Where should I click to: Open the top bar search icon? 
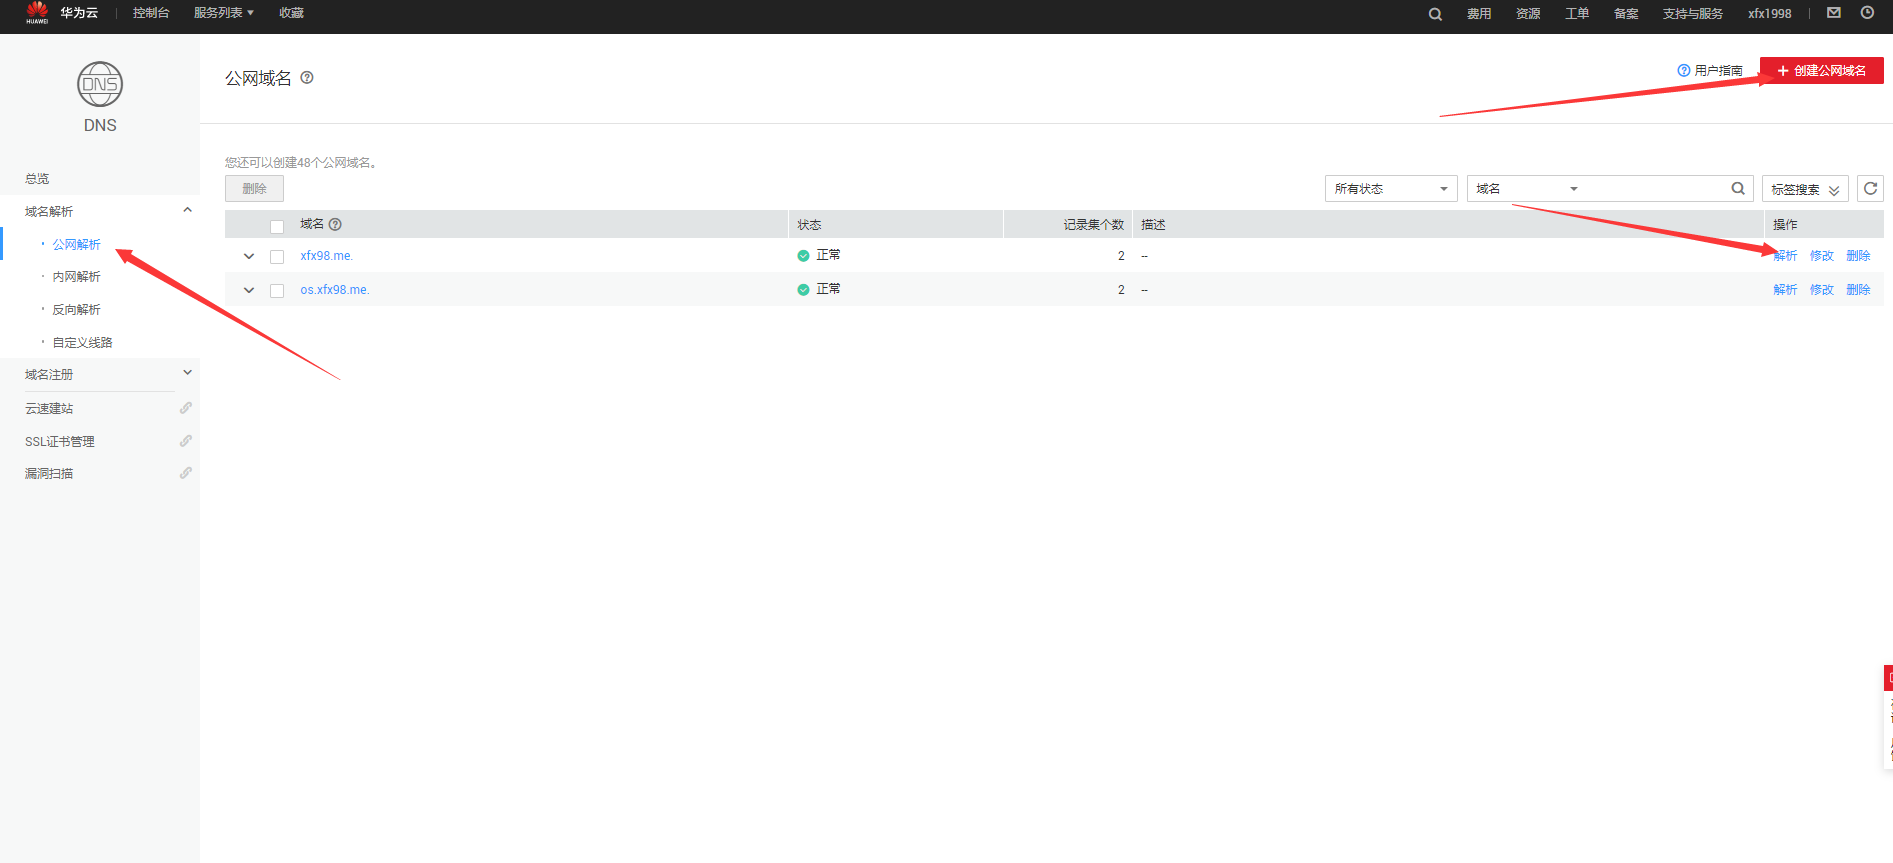(1435, 14)
